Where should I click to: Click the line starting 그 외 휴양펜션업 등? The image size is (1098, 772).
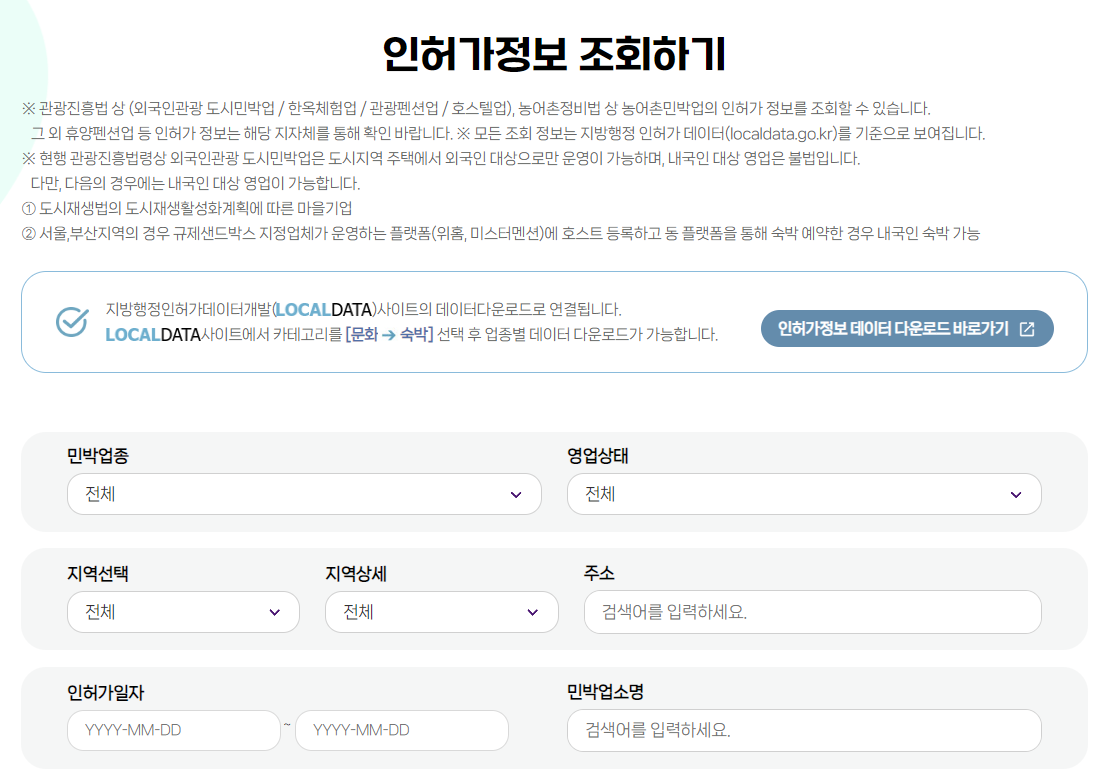(508, 133)
